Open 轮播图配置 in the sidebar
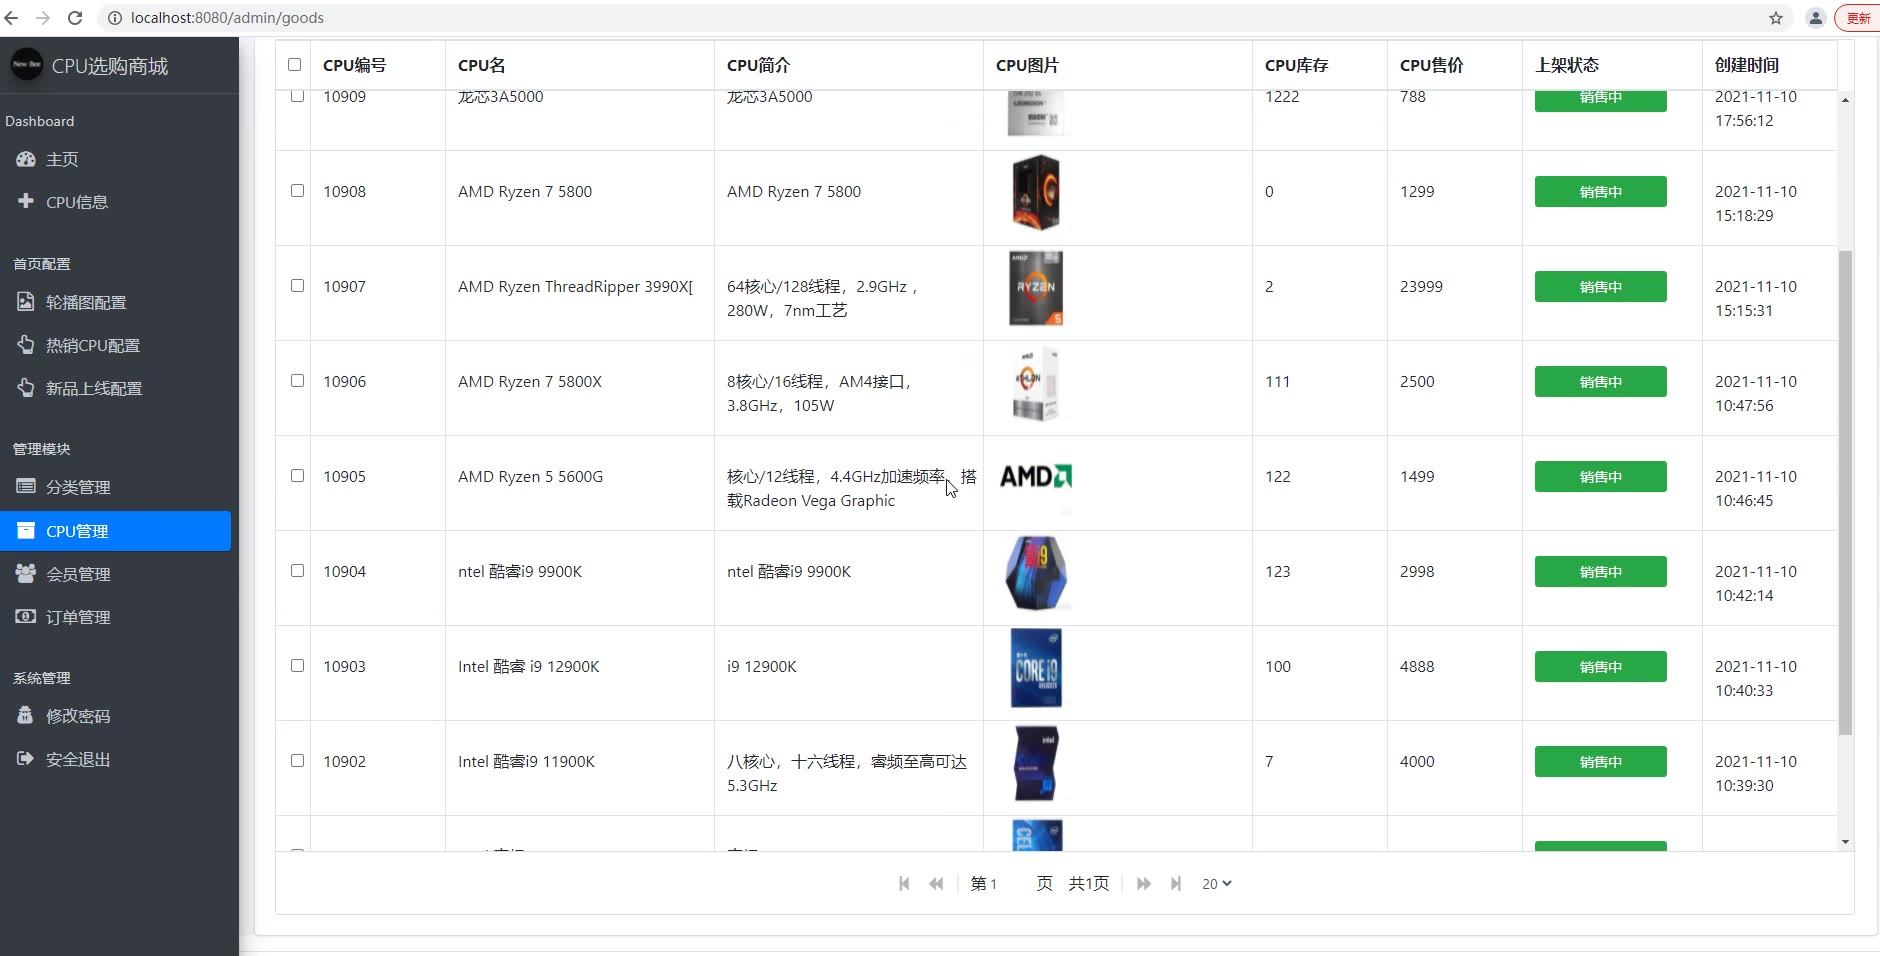Image resolution: width=1880 pixels, height=956 pixels. pyautogui.click(x=86, y=302)
